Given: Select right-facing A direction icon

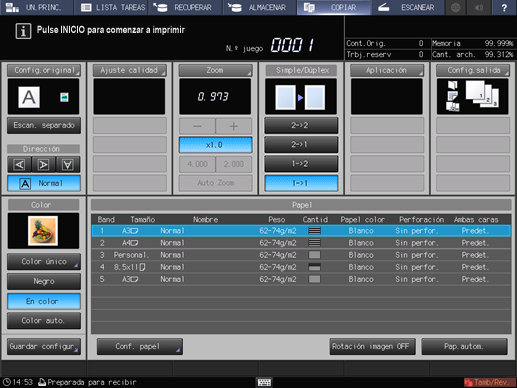Looking at the screenshot, I should pos(43,164).
